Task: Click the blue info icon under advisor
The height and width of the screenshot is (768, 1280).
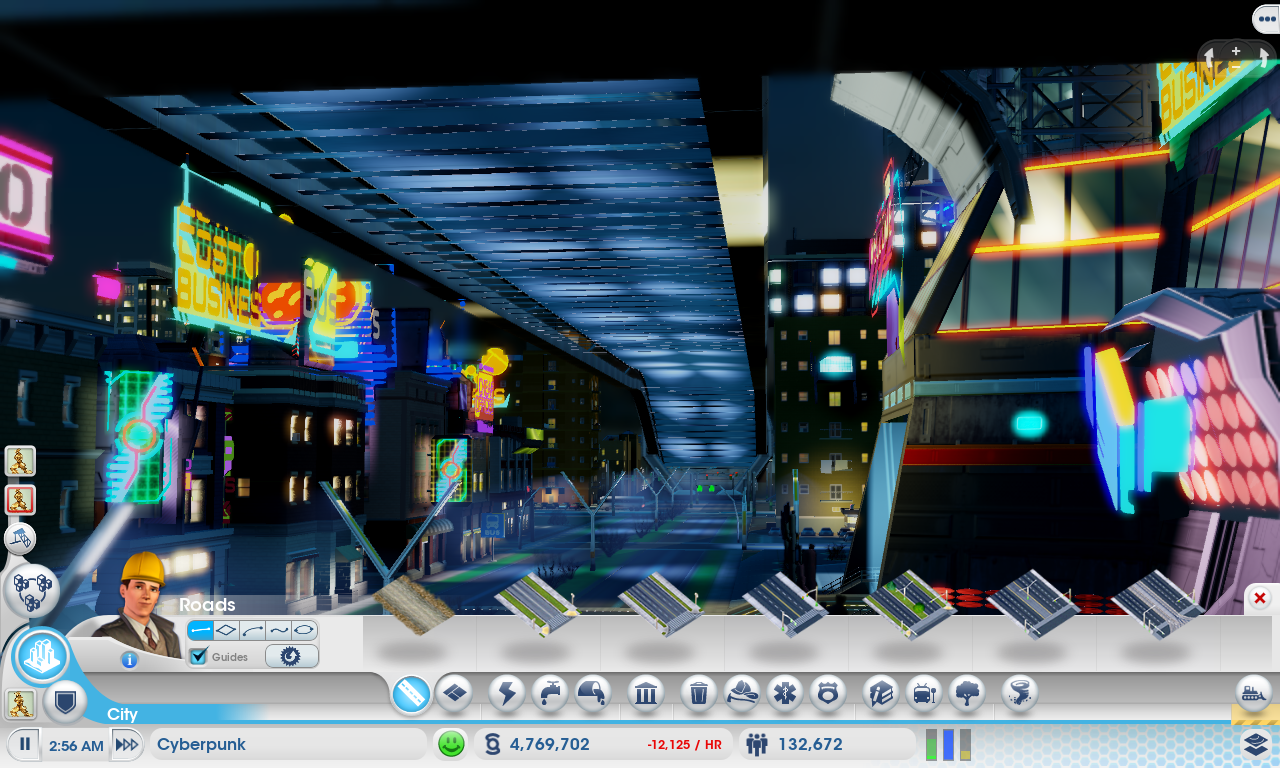Action: 129,660
